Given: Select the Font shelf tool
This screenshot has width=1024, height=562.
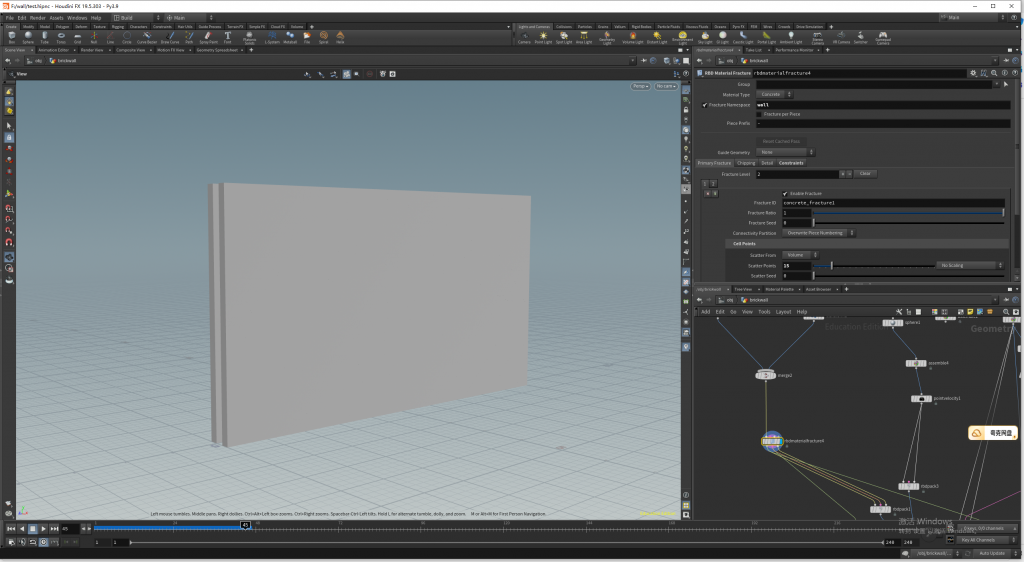Looking at the screenshot, I should tap(227, 37).
